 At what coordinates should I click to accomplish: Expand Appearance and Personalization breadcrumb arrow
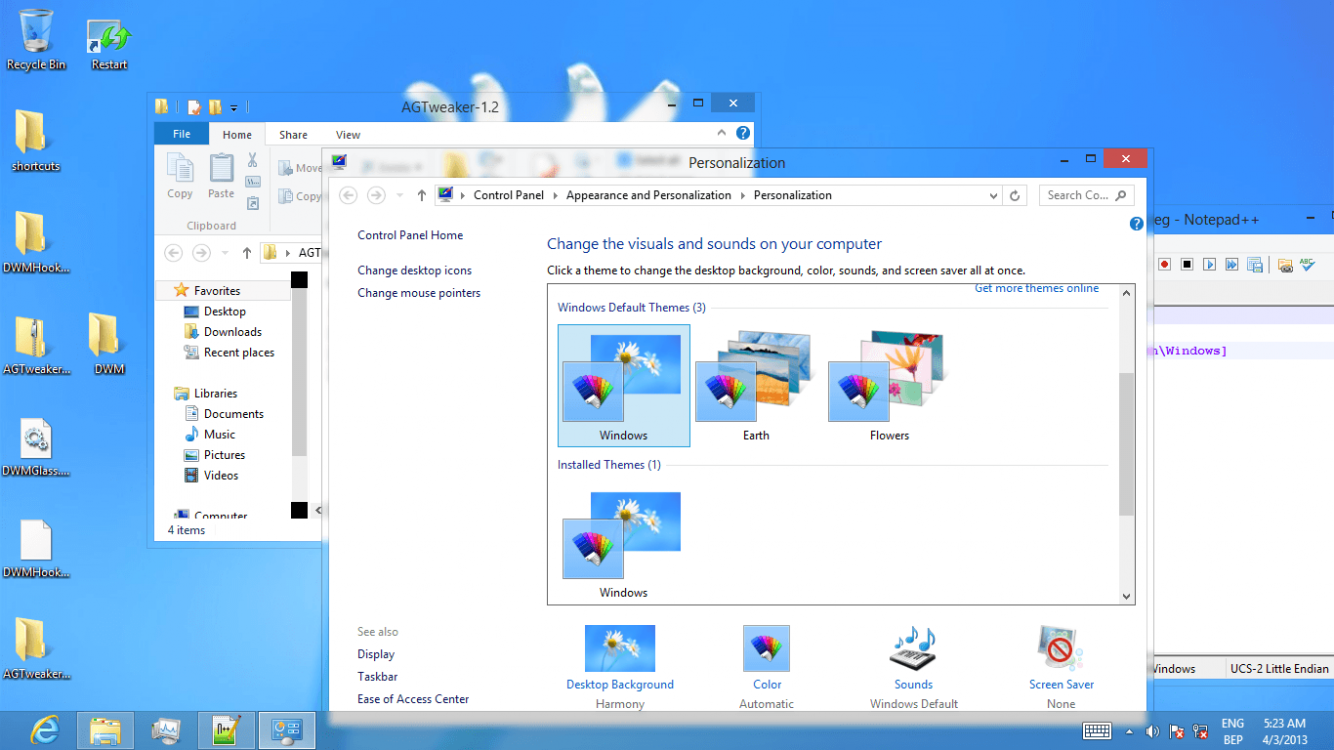click(743, 196)
